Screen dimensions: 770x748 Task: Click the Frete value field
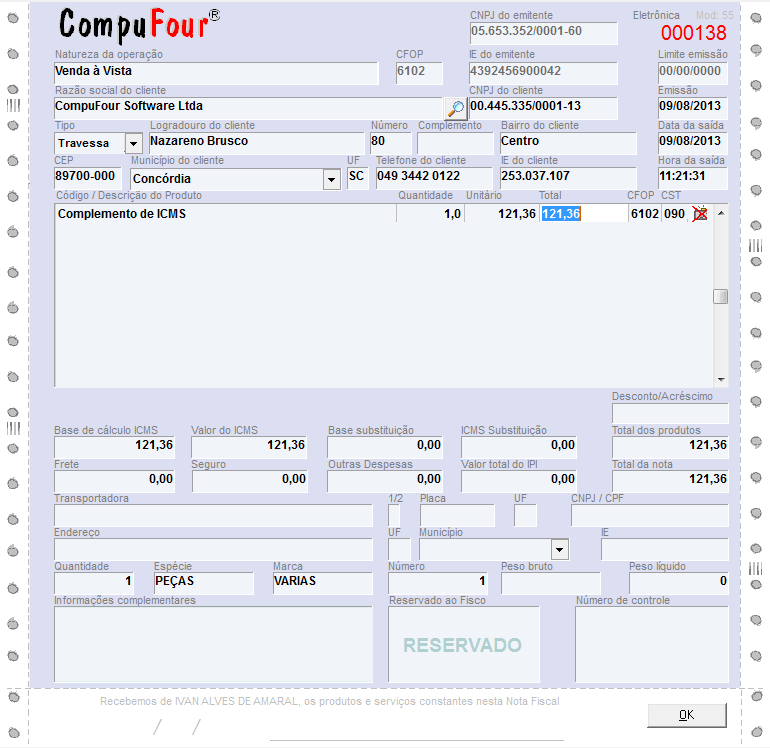(114, 480)
